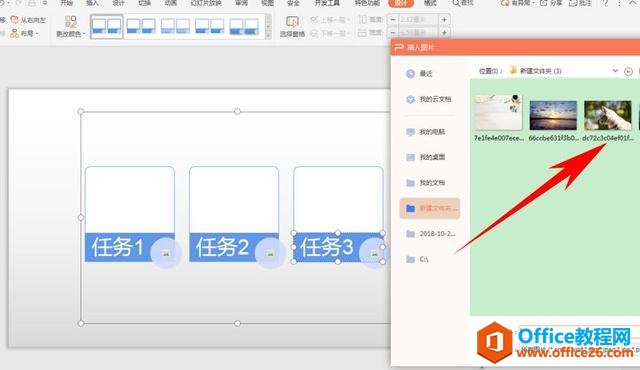Select the second SmartArt style thumbnail

tap(141, 26)
